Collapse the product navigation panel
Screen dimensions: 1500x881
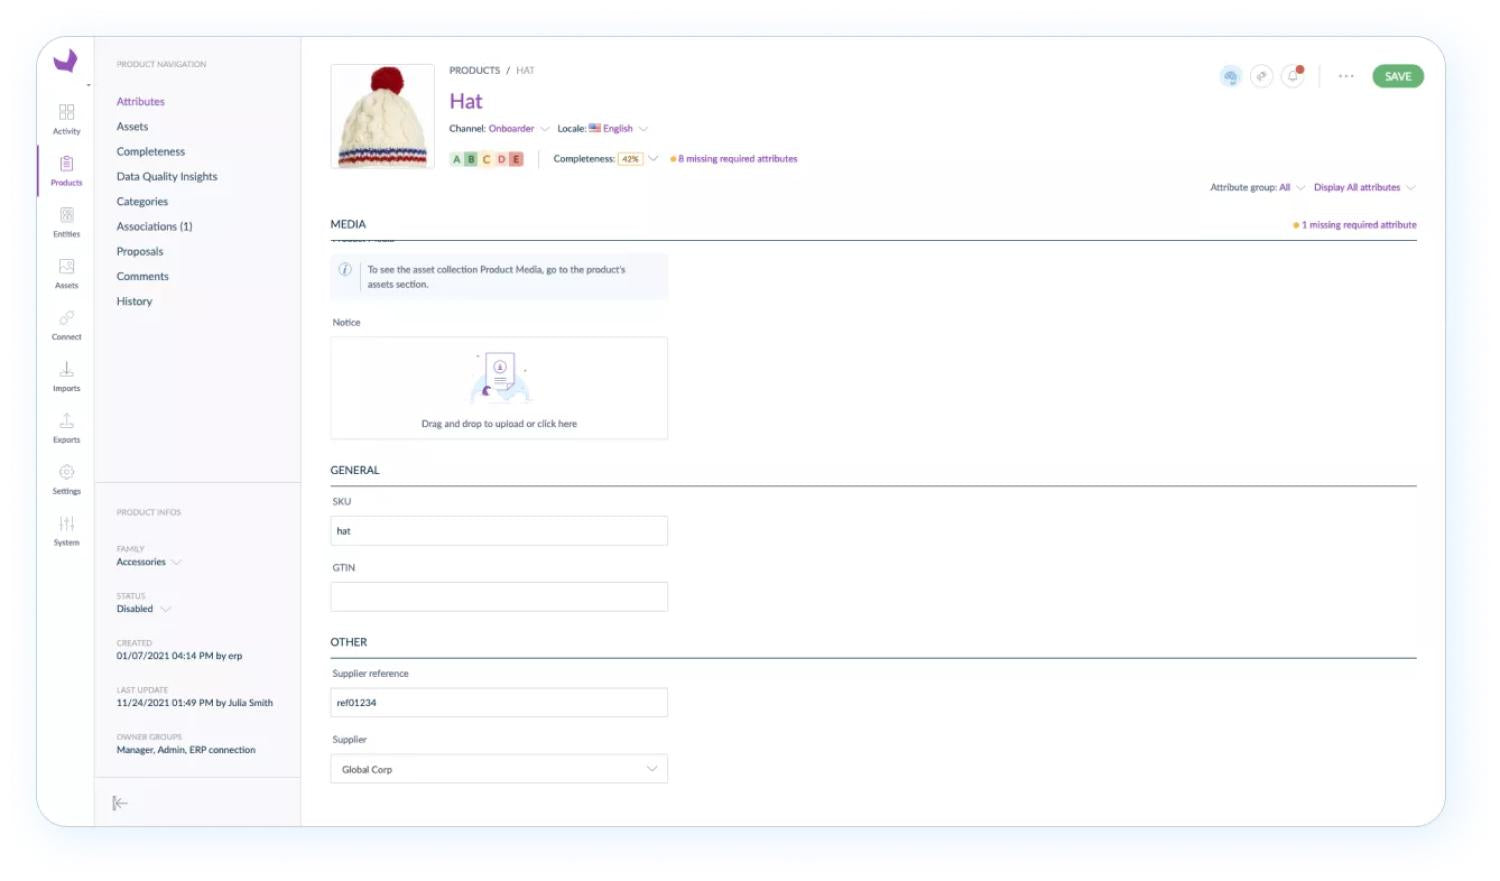[x=120, y=803]
